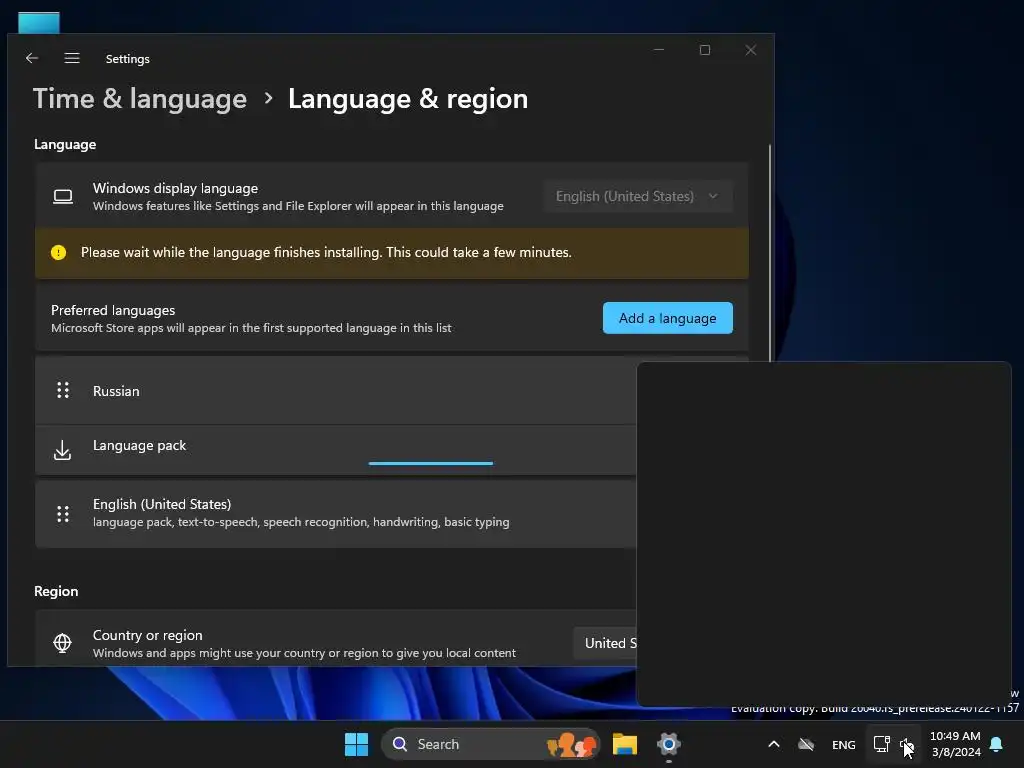Click the Language pack download icon

(63, 450)
